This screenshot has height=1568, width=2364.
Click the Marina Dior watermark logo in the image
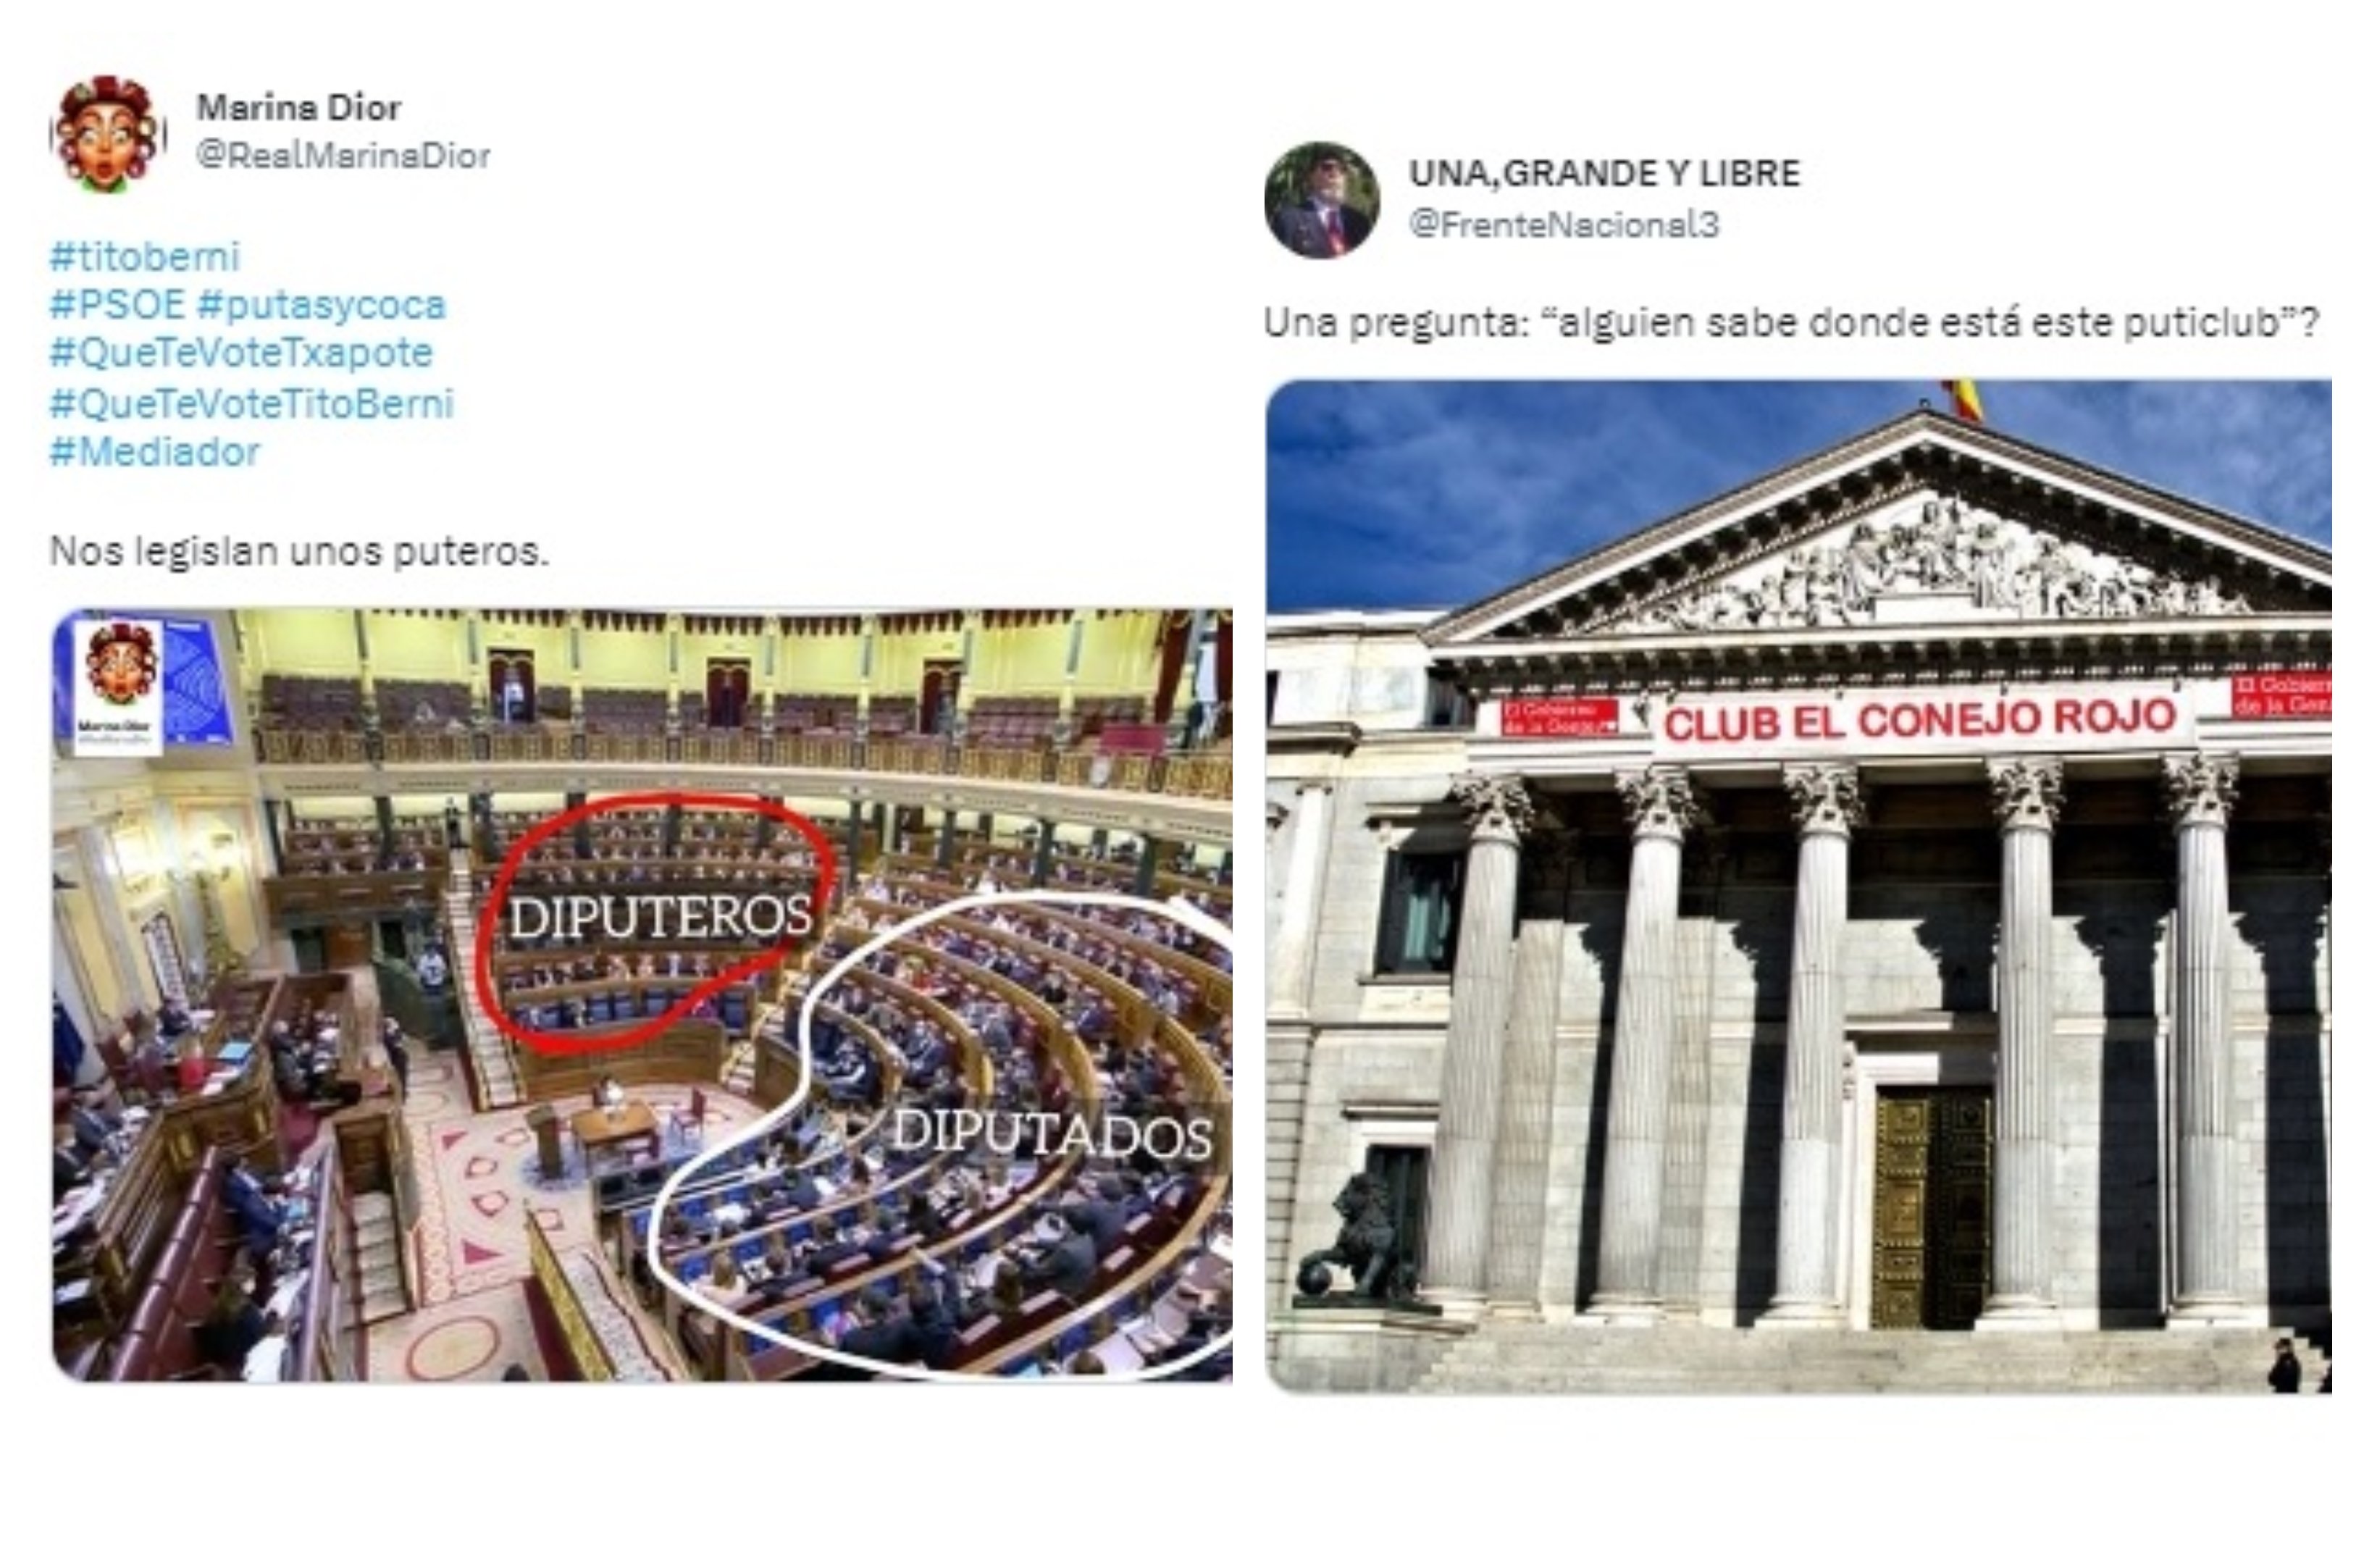tap(121, 687)
